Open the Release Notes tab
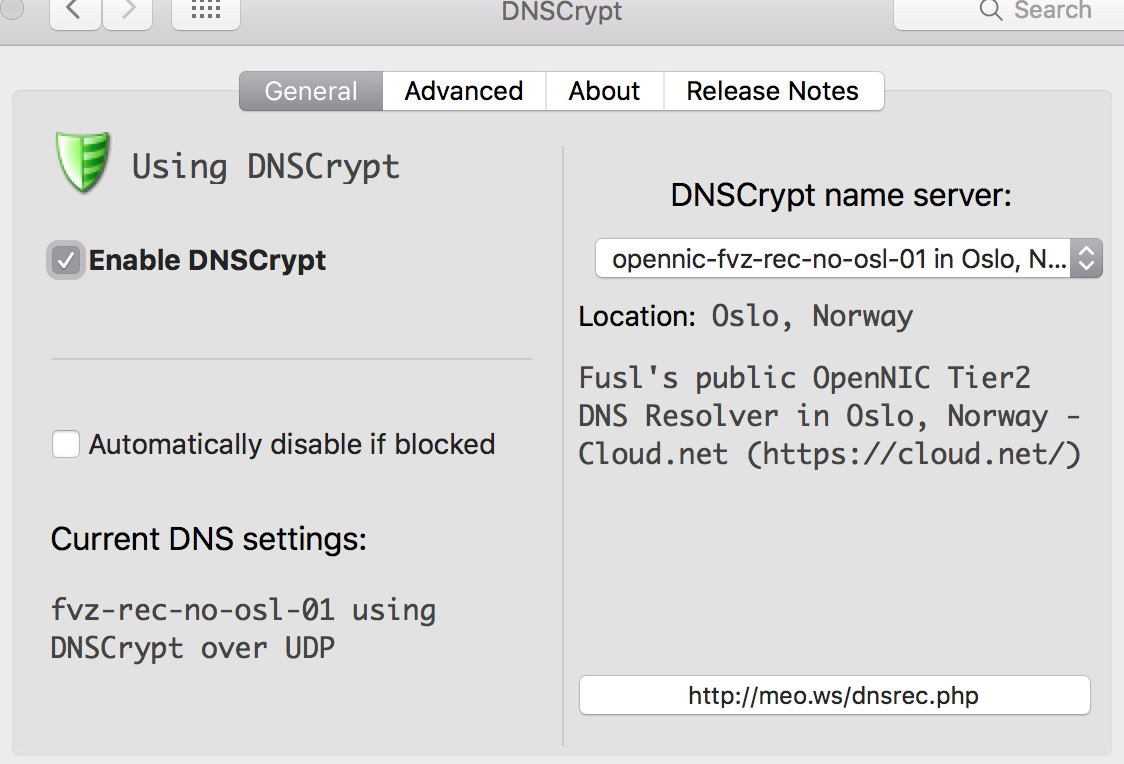Image resolution: width=1124 pixels, height=764 pixels. tap(773, 91)
